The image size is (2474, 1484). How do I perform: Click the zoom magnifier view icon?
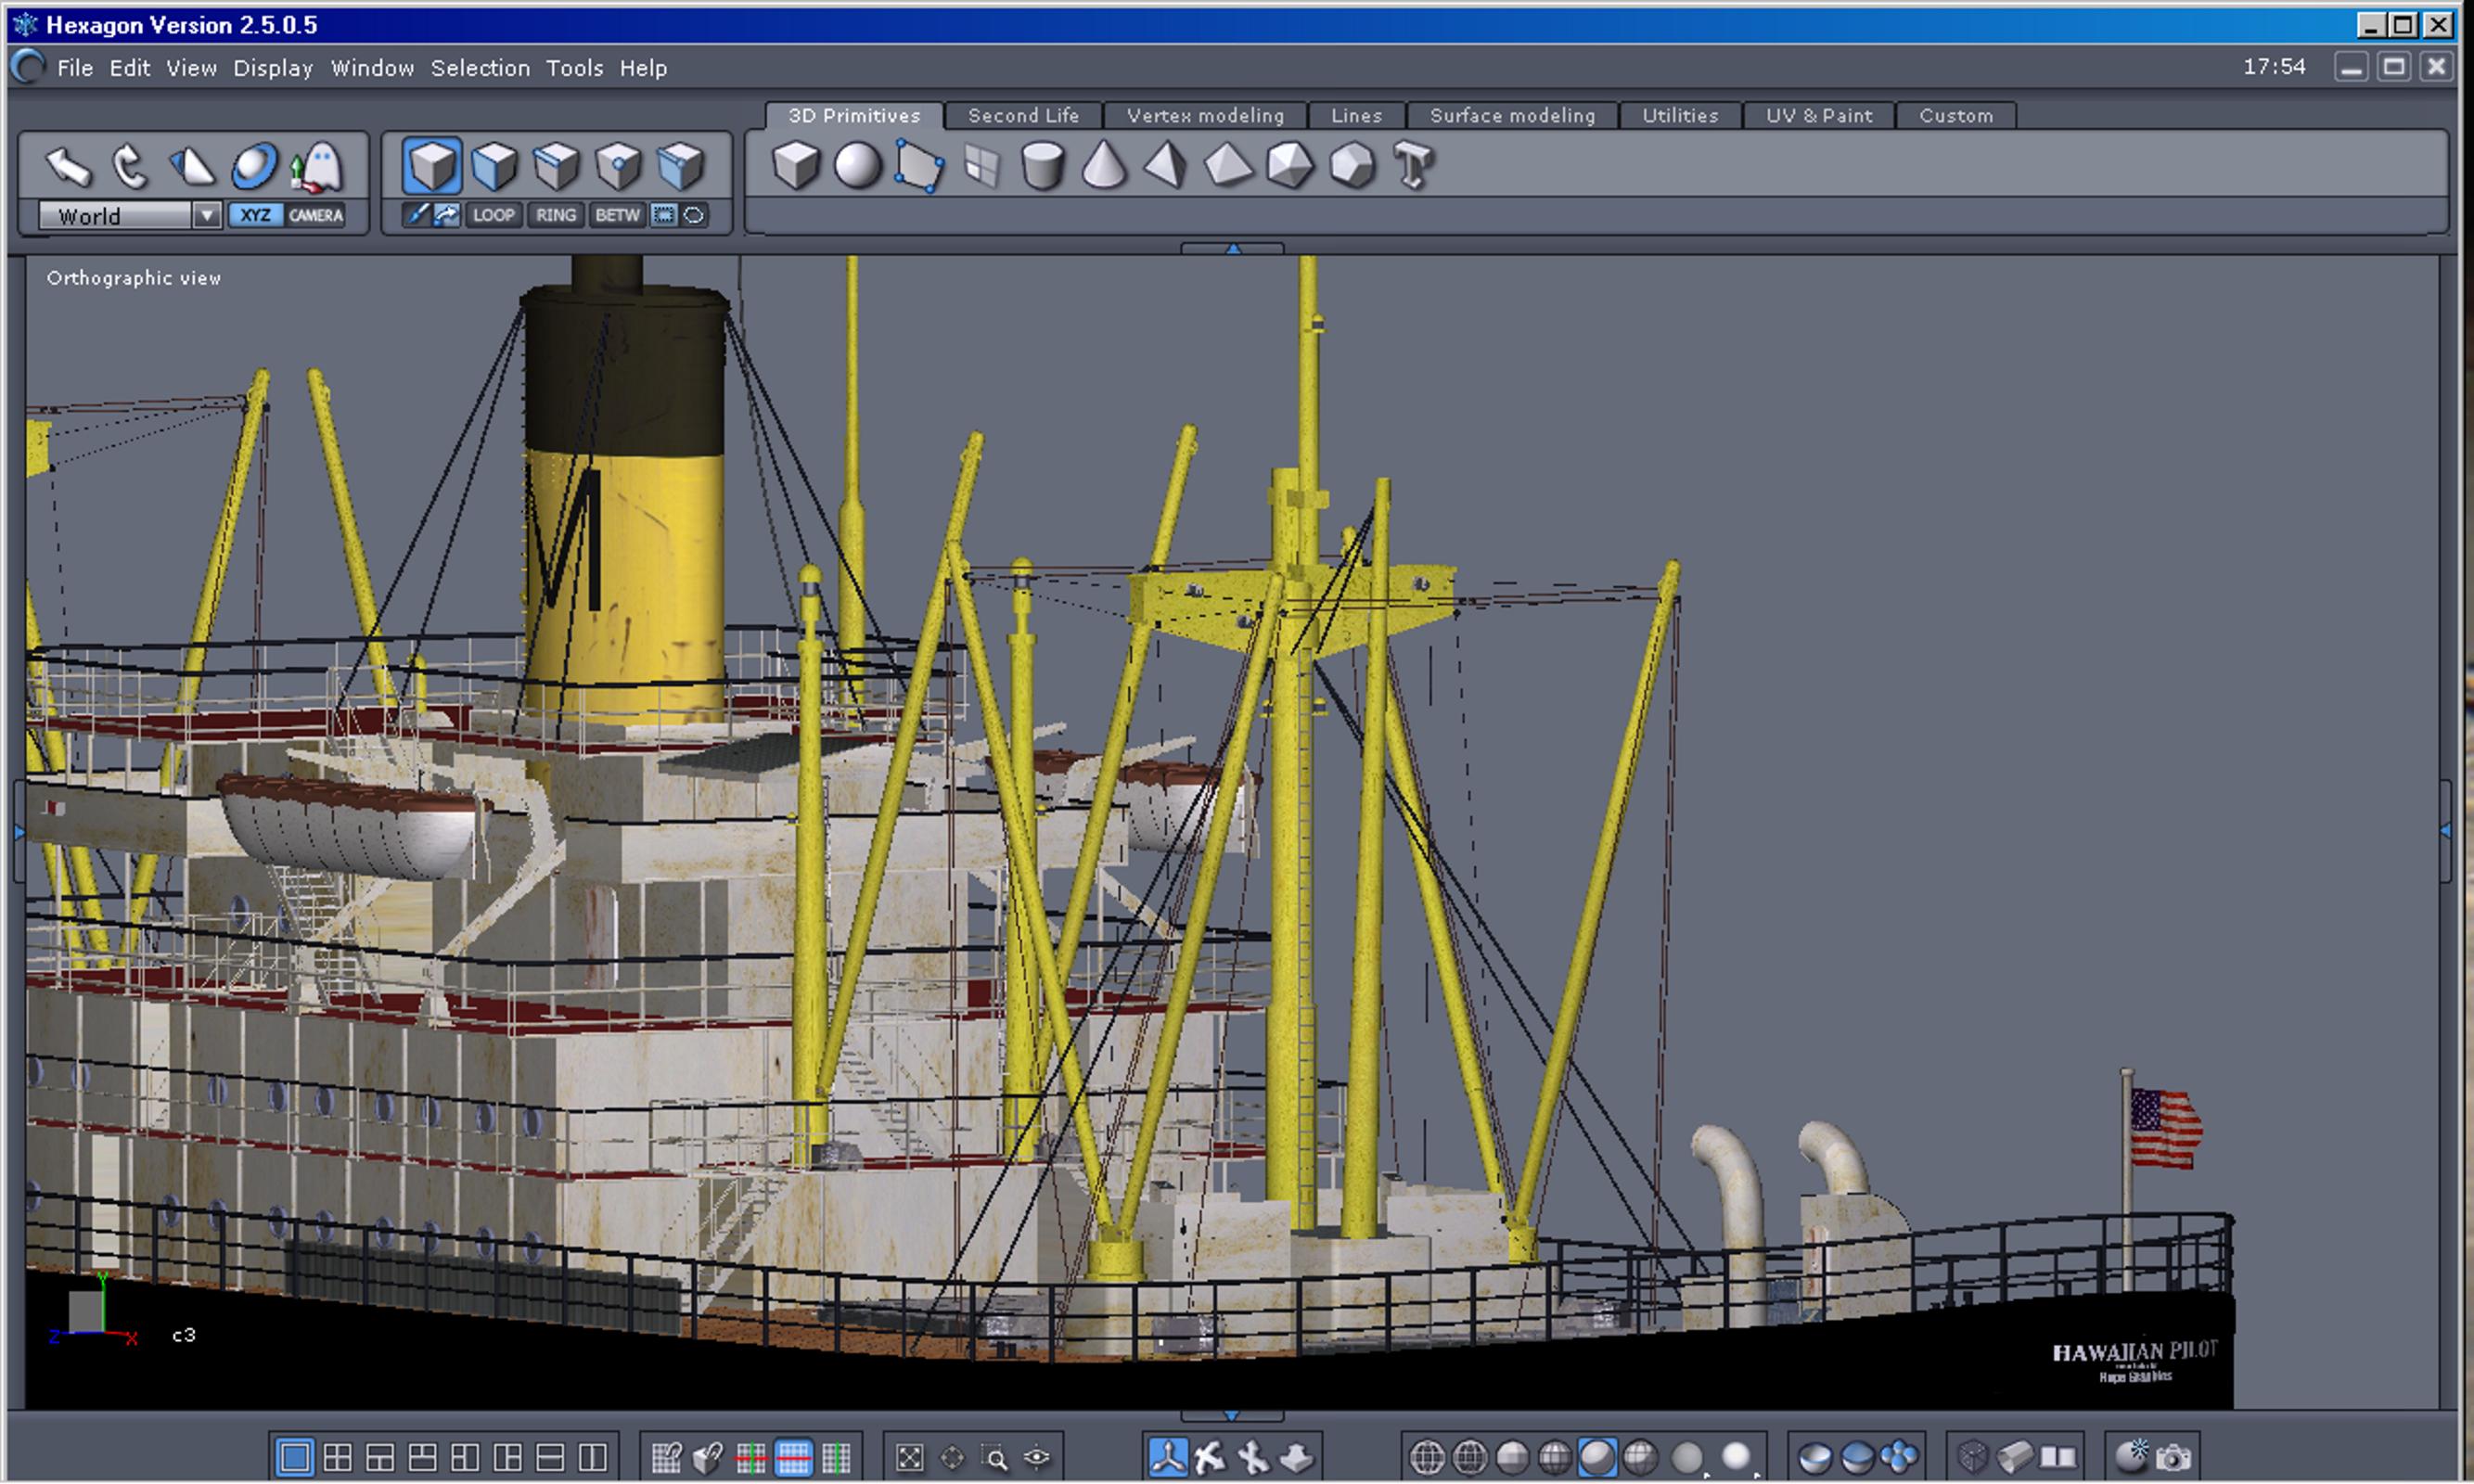click(x=995, y=1457)
